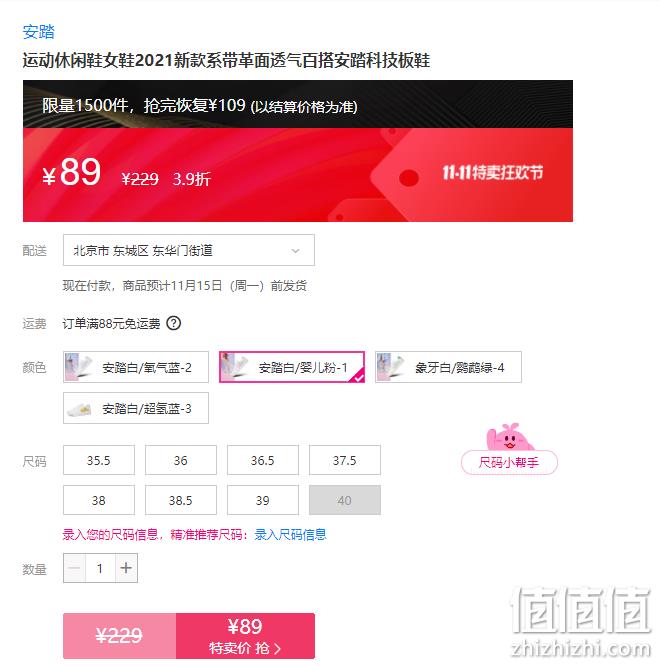Select the 象牙白/鹦鹉绿-4 color option
This screenshot has width=660, height=666.
[448, 367]
